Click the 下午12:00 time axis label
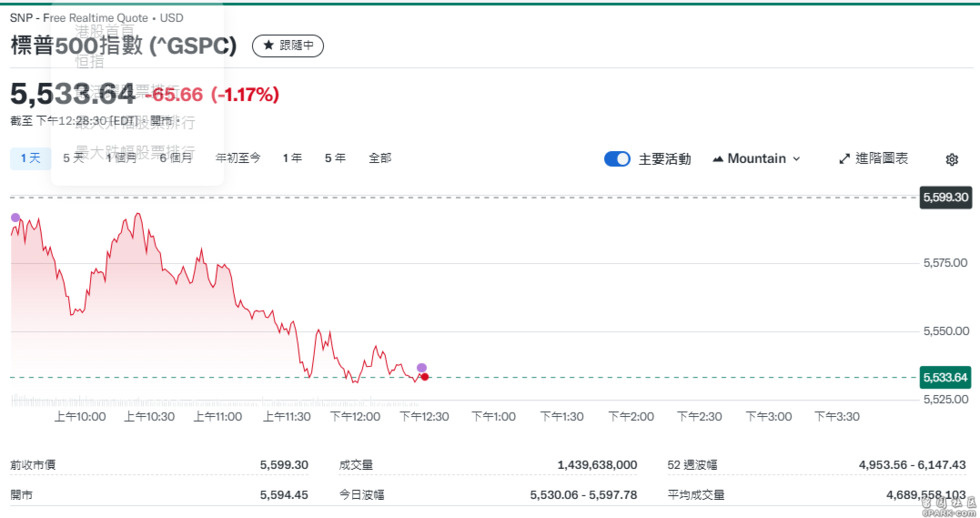The width and height of the screenshot is (980, 518). pos(355,417)
